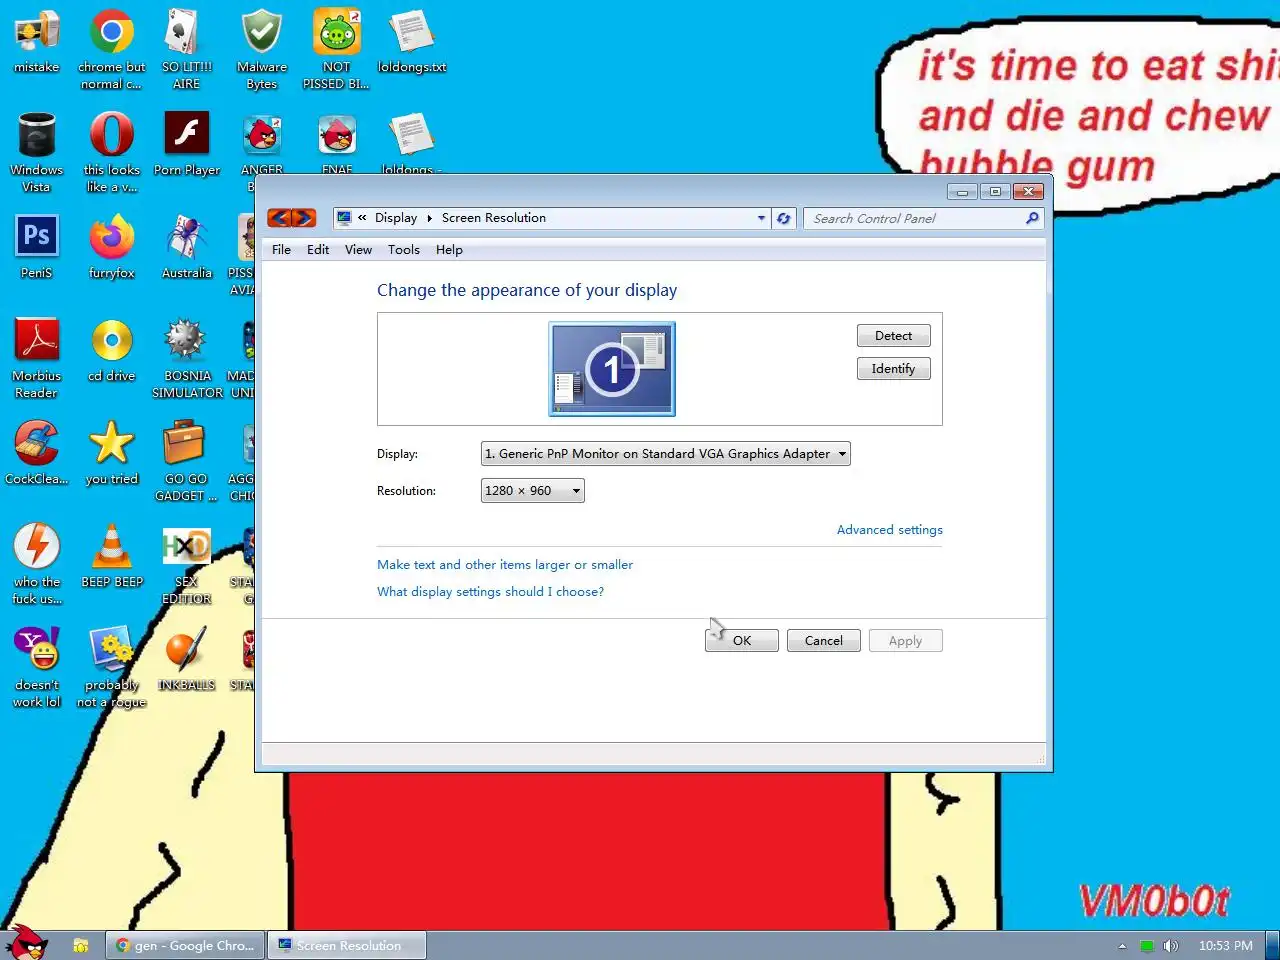This screenshot has height=960, width=1280.
Task: Confirm with the OK button
Action: [x=742, y=641]
